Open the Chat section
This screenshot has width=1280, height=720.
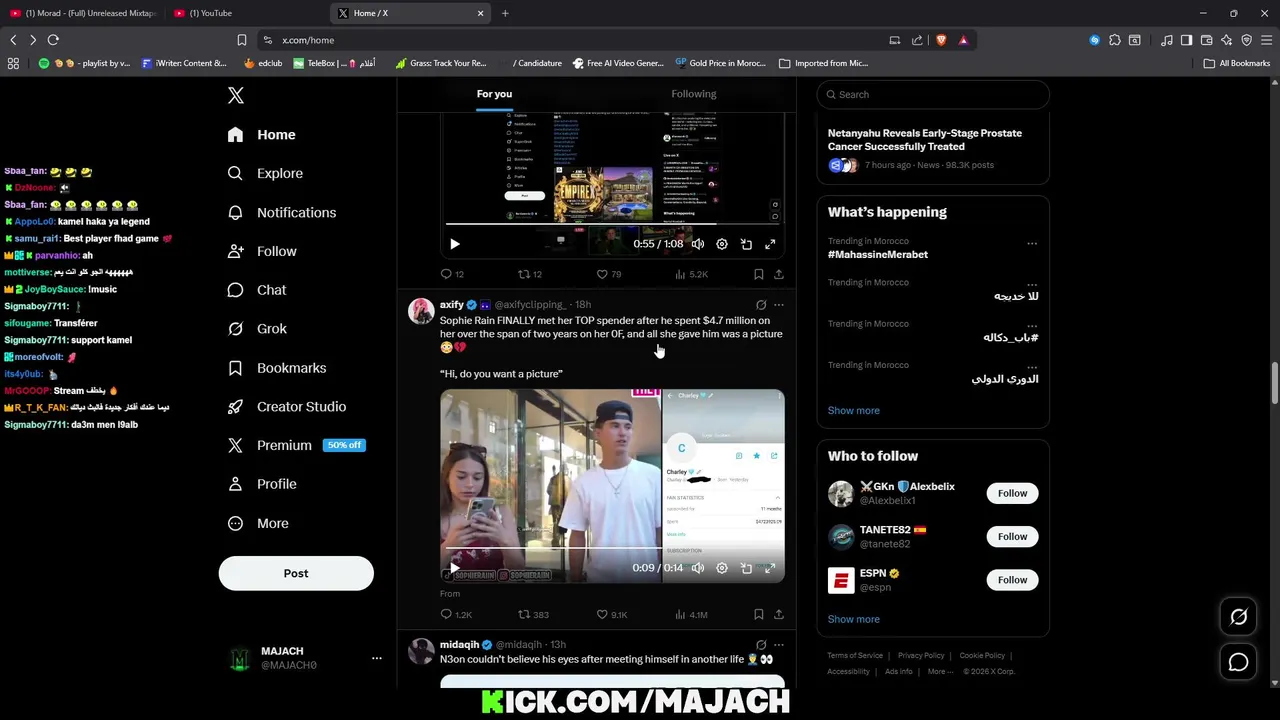pos(258,290)
